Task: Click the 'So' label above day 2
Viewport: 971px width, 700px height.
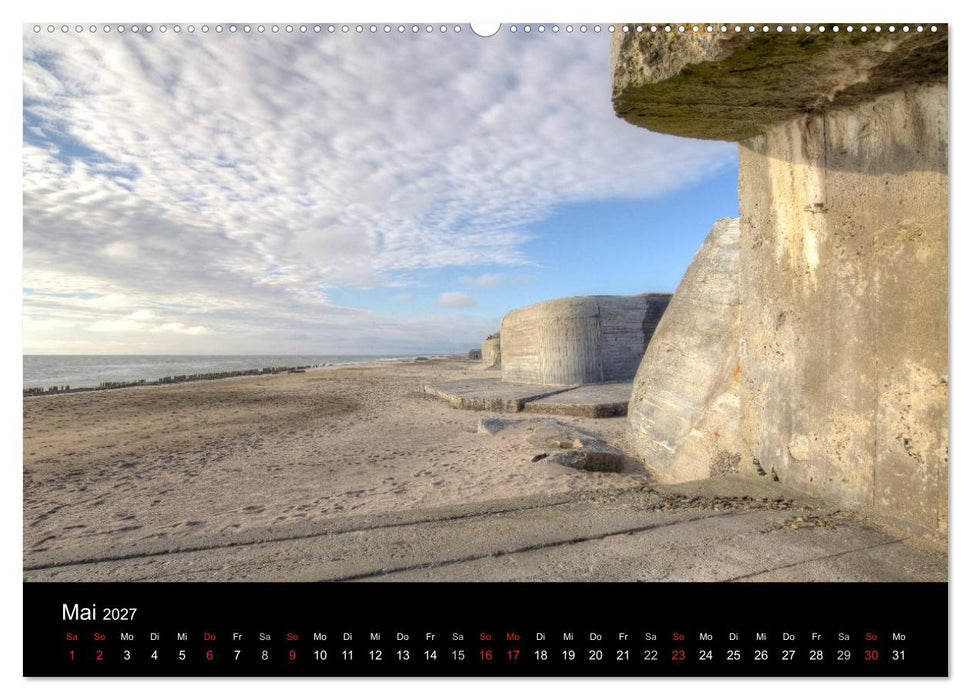Action: tap(99, 637)
